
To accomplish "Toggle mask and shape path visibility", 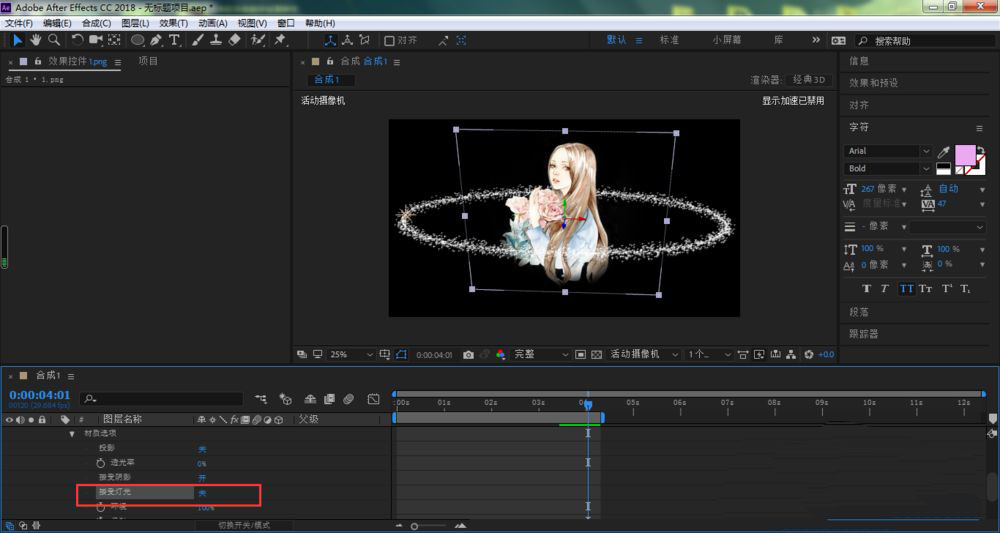I will point(401,354).
